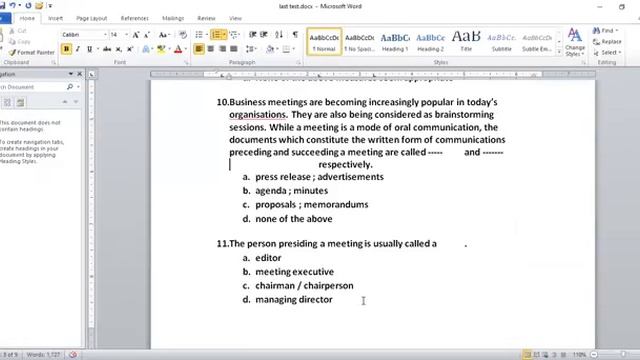The width and height of the screenshot is (640, 360).
Task: Open Paragraph dialog launcher
Action: click(298, 62)
